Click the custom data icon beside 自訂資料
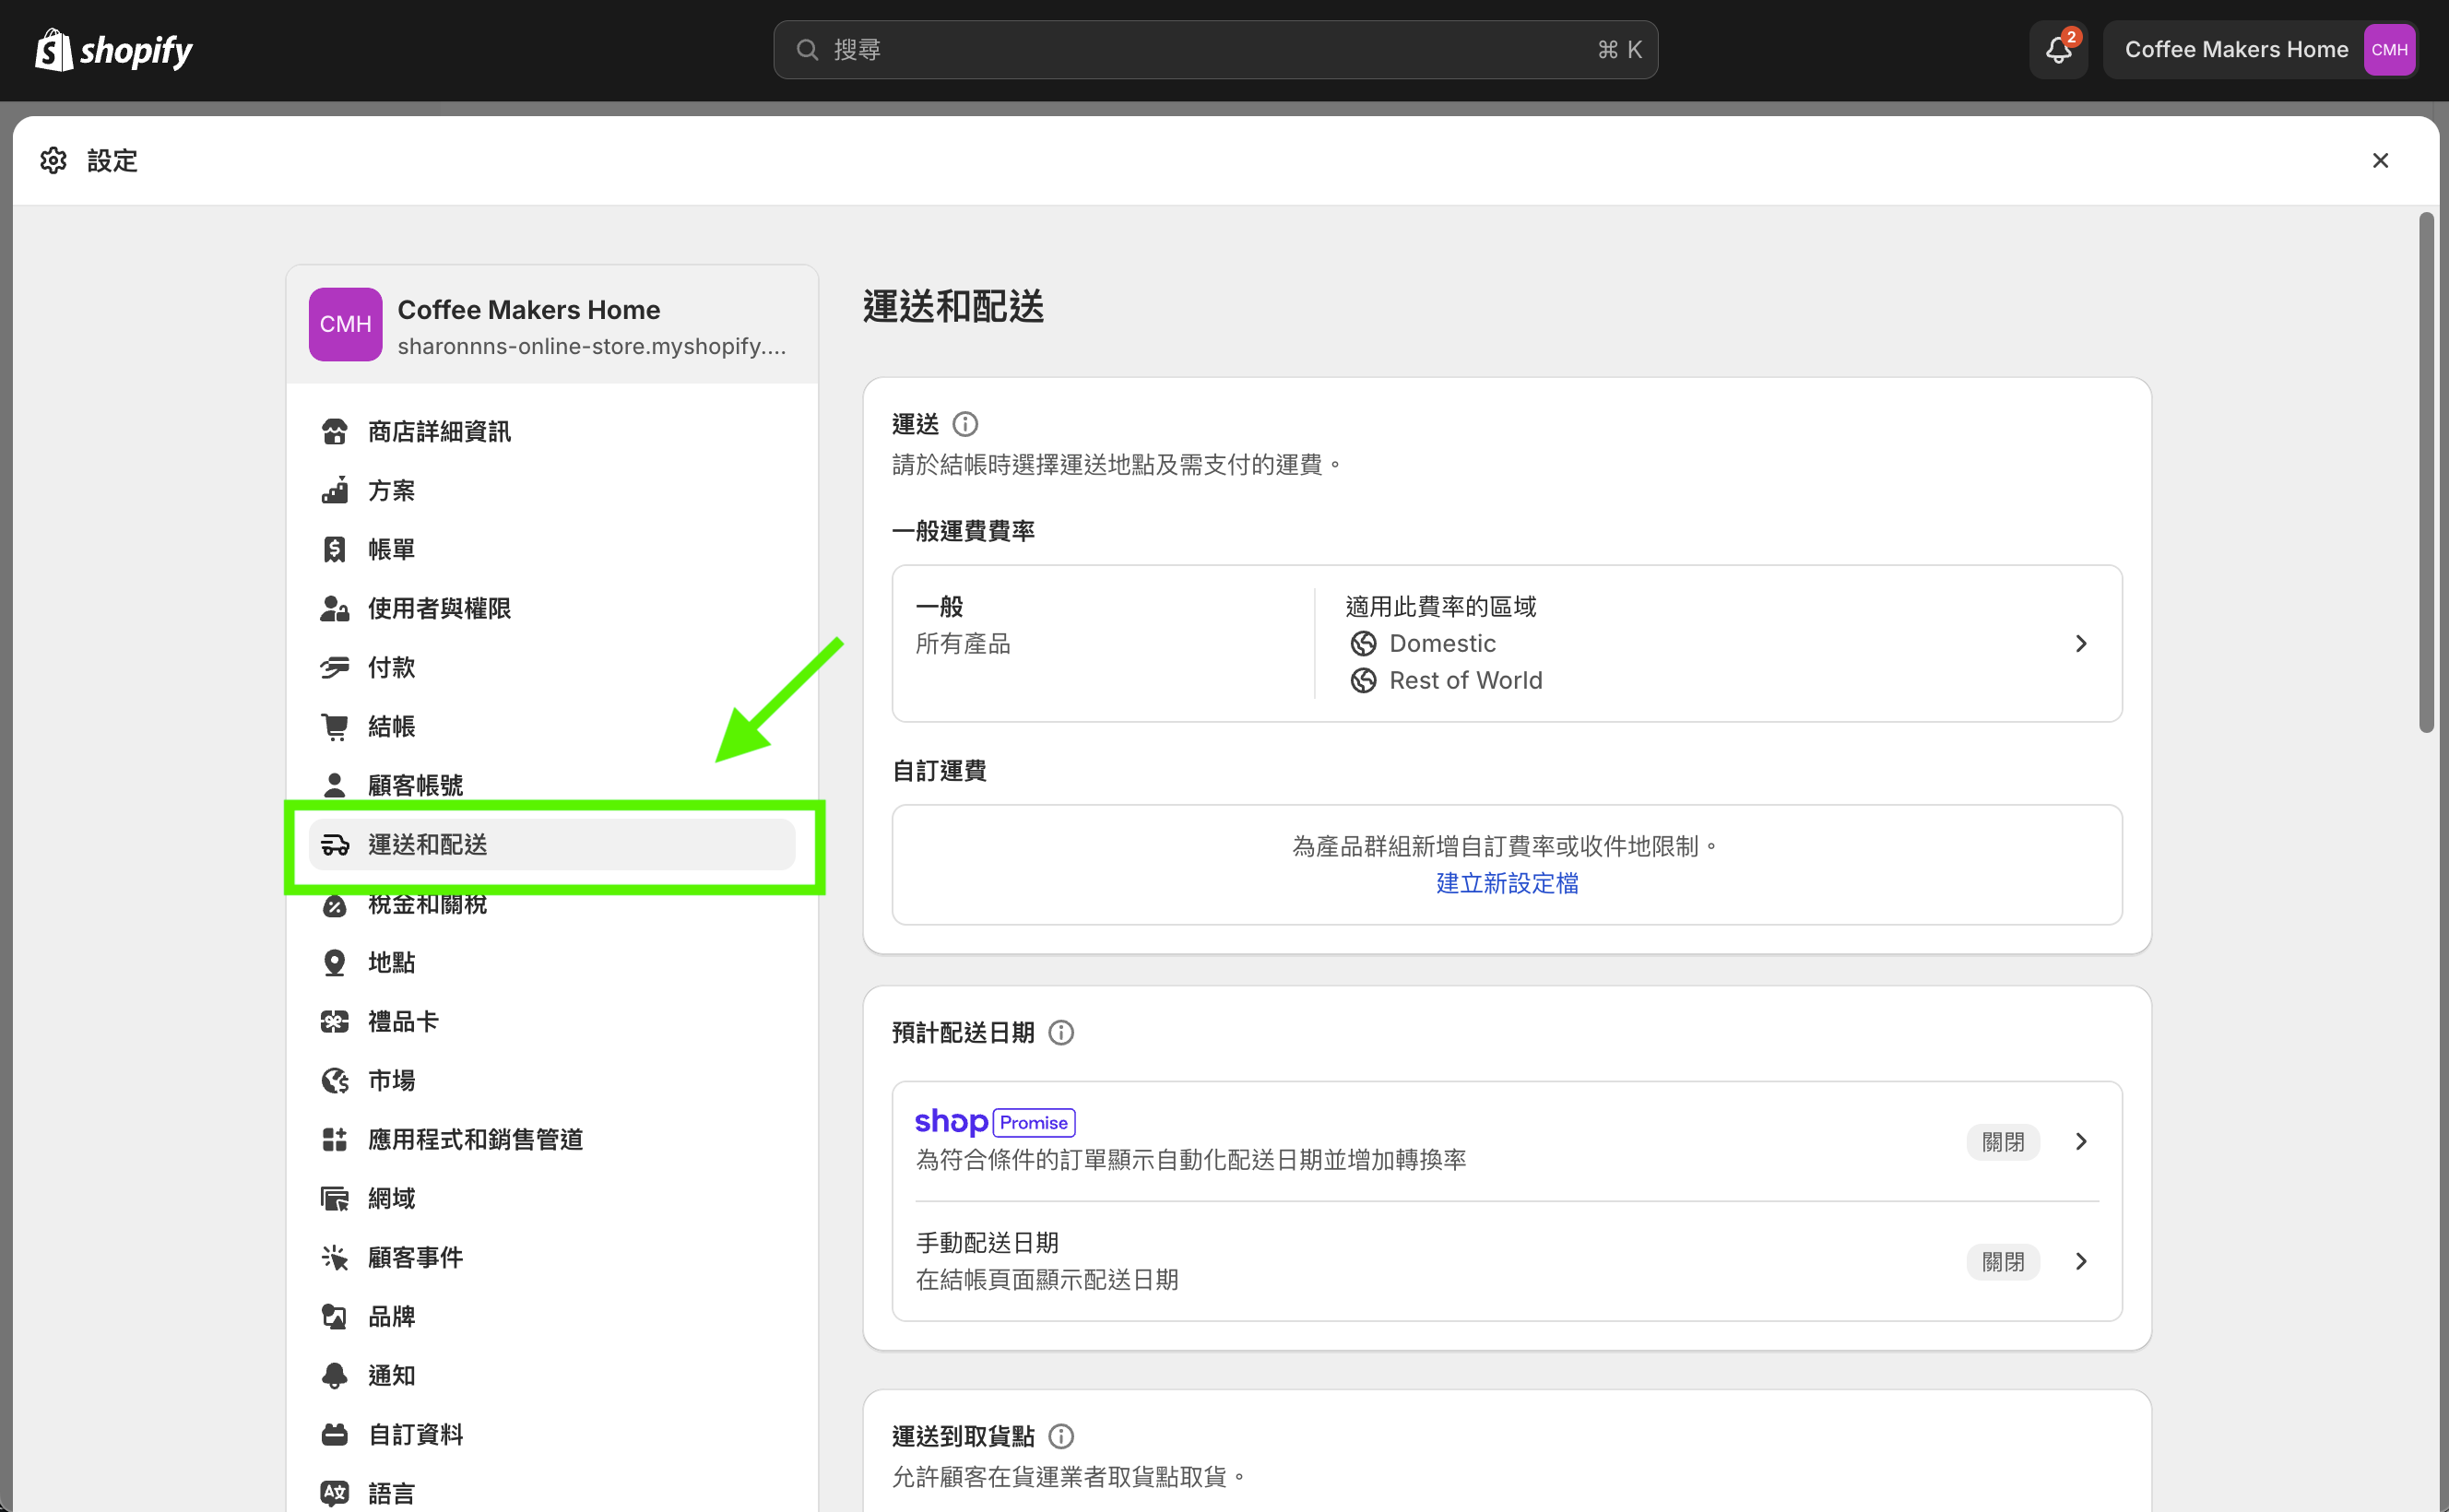The height and width of the screenshot is (1512, 2449). click(334, 1435)
